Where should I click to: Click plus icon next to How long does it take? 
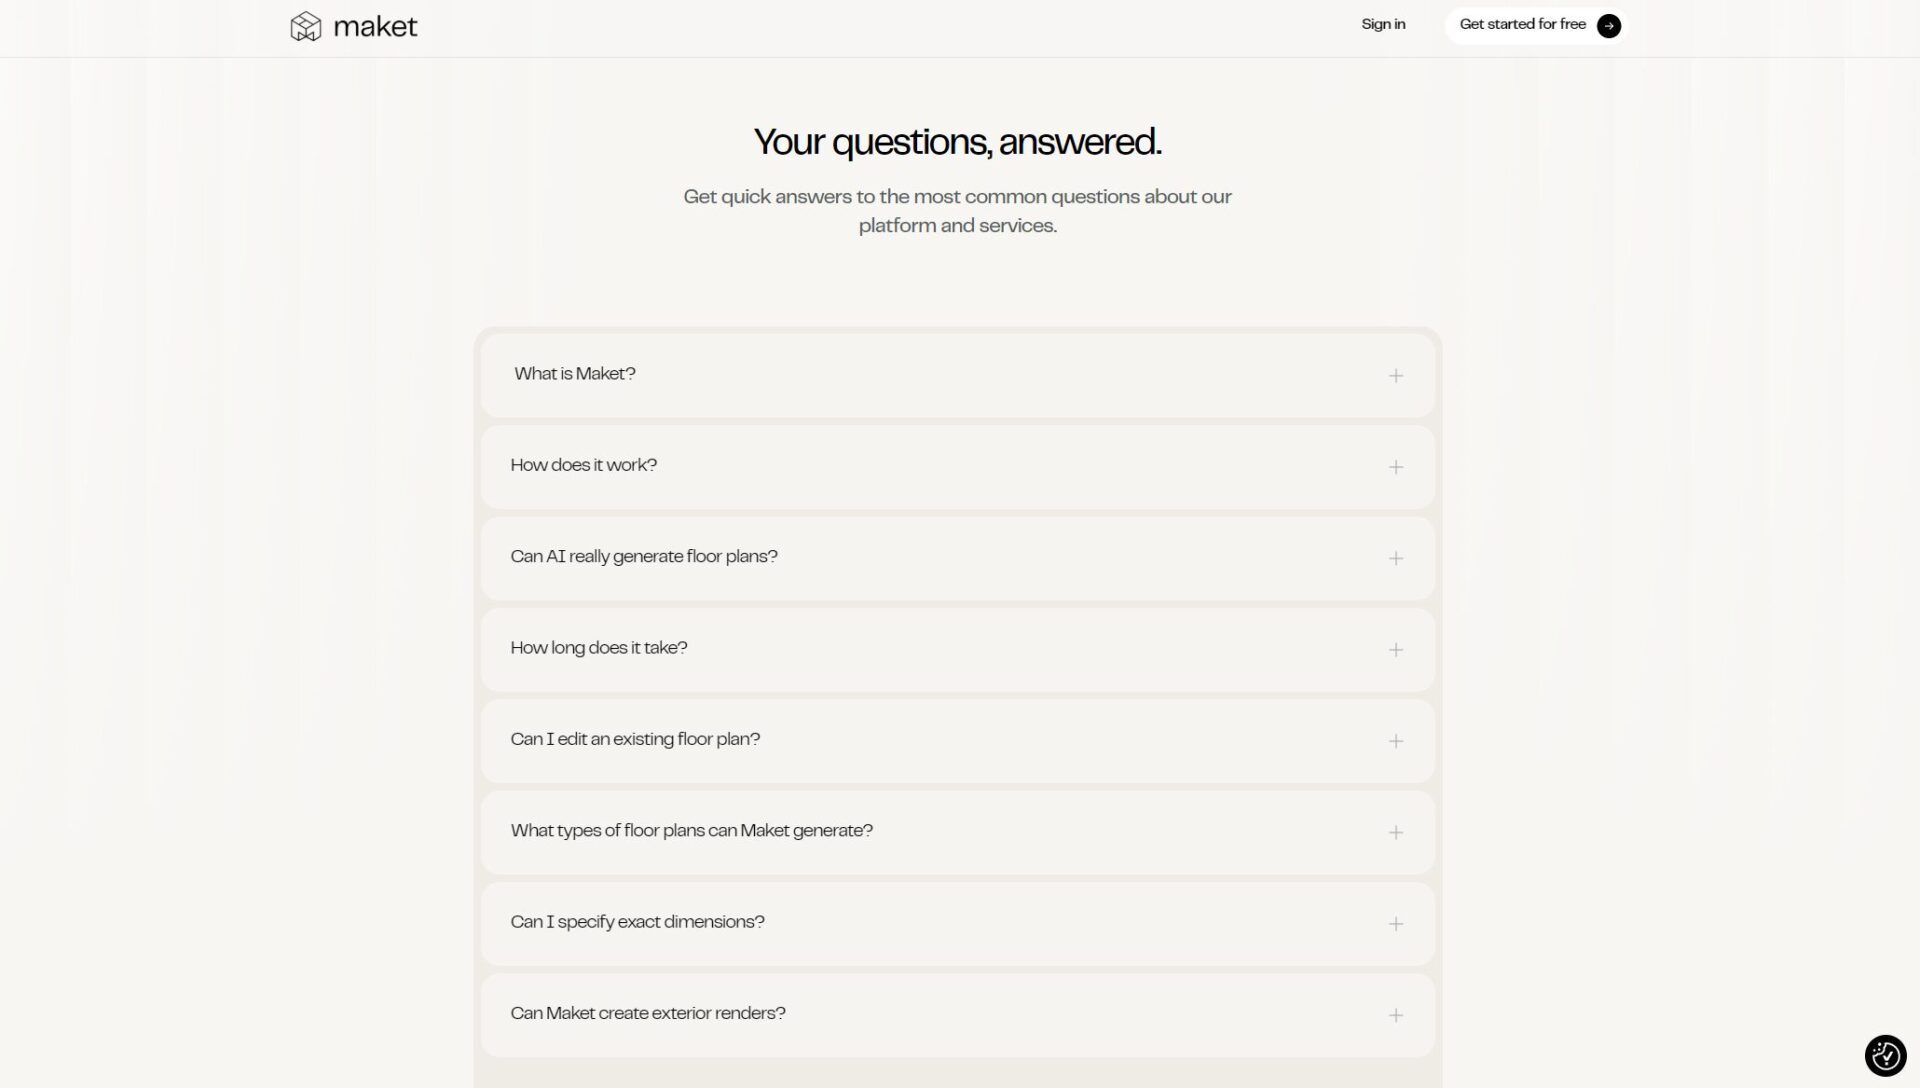(x=1396, y=650)
